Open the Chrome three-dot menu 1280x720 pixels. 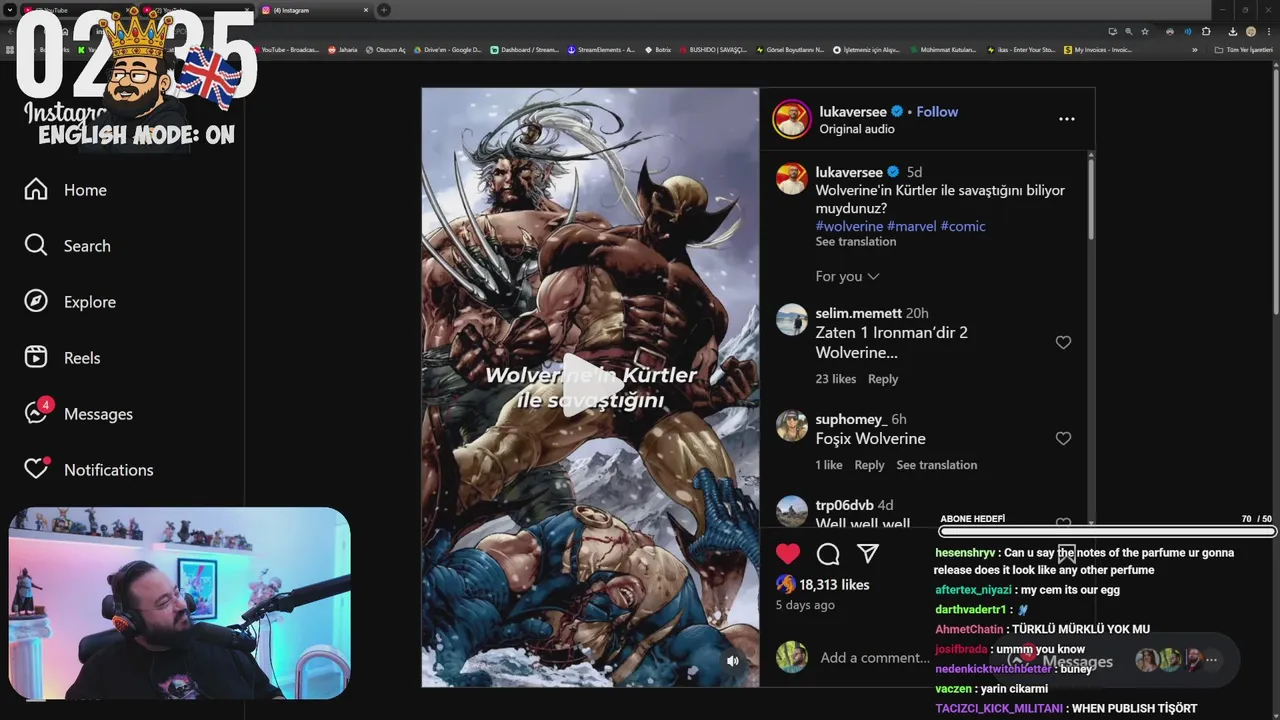pos(1269,31)
